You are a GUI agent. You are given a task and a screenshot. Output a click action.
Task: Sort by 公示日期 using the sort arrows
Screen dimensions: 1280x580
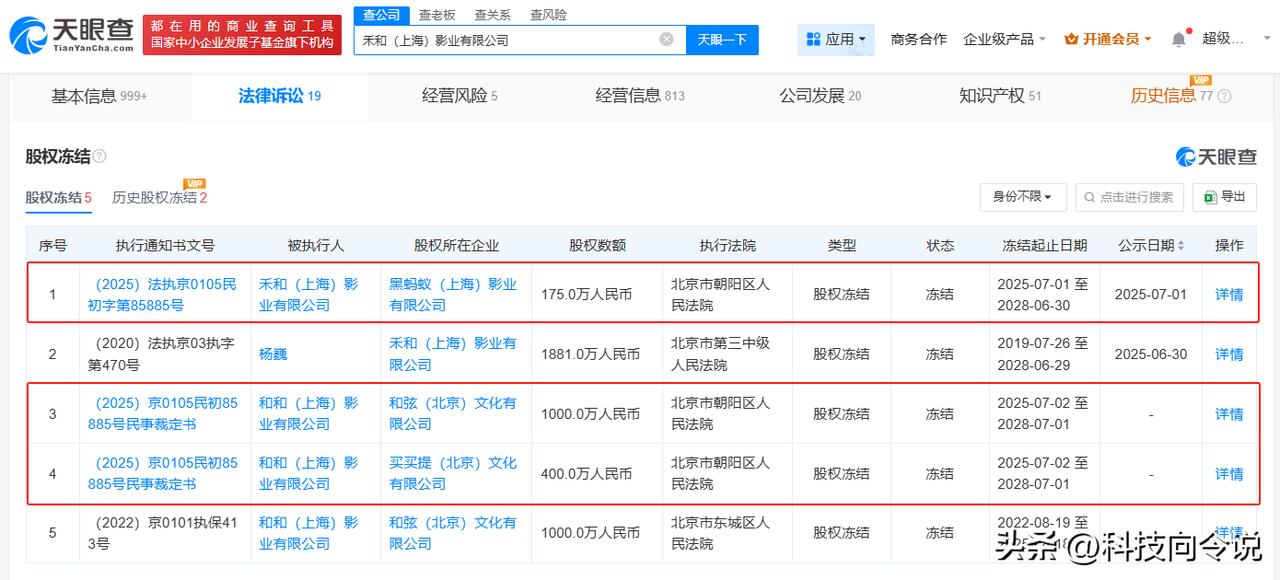click(x=1181, y=246)
